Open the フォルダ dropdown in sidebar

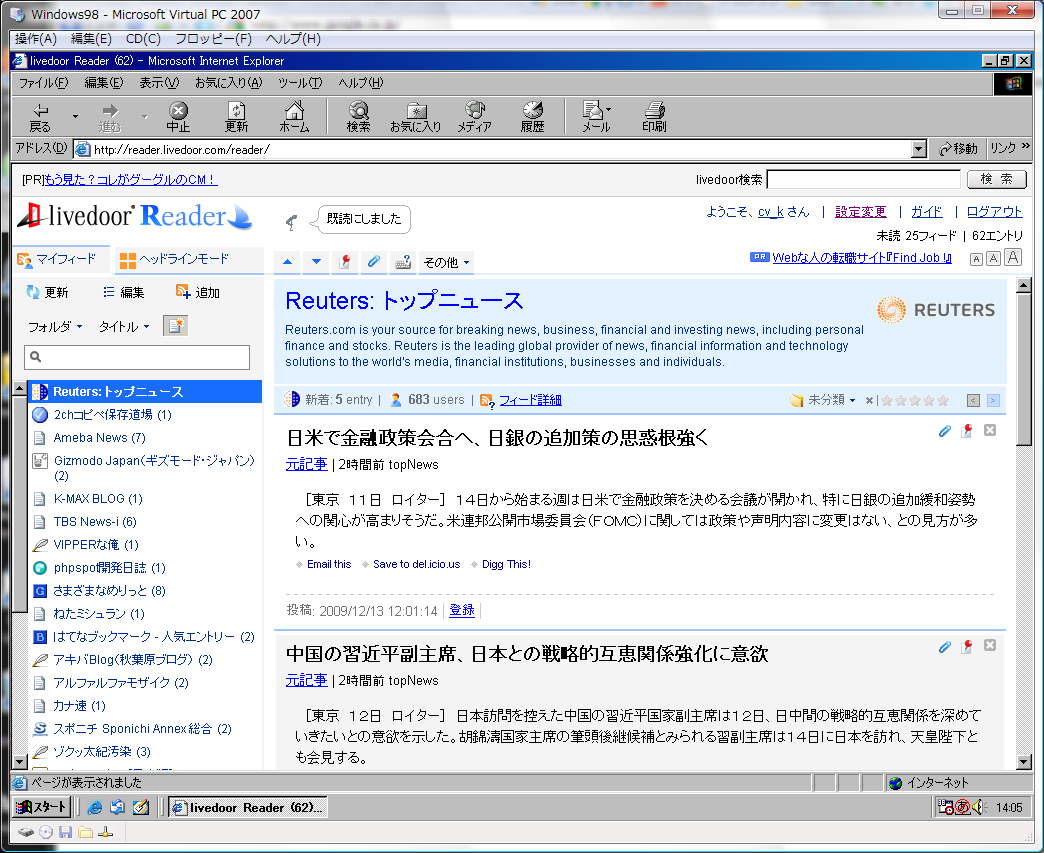pos(55,326)
